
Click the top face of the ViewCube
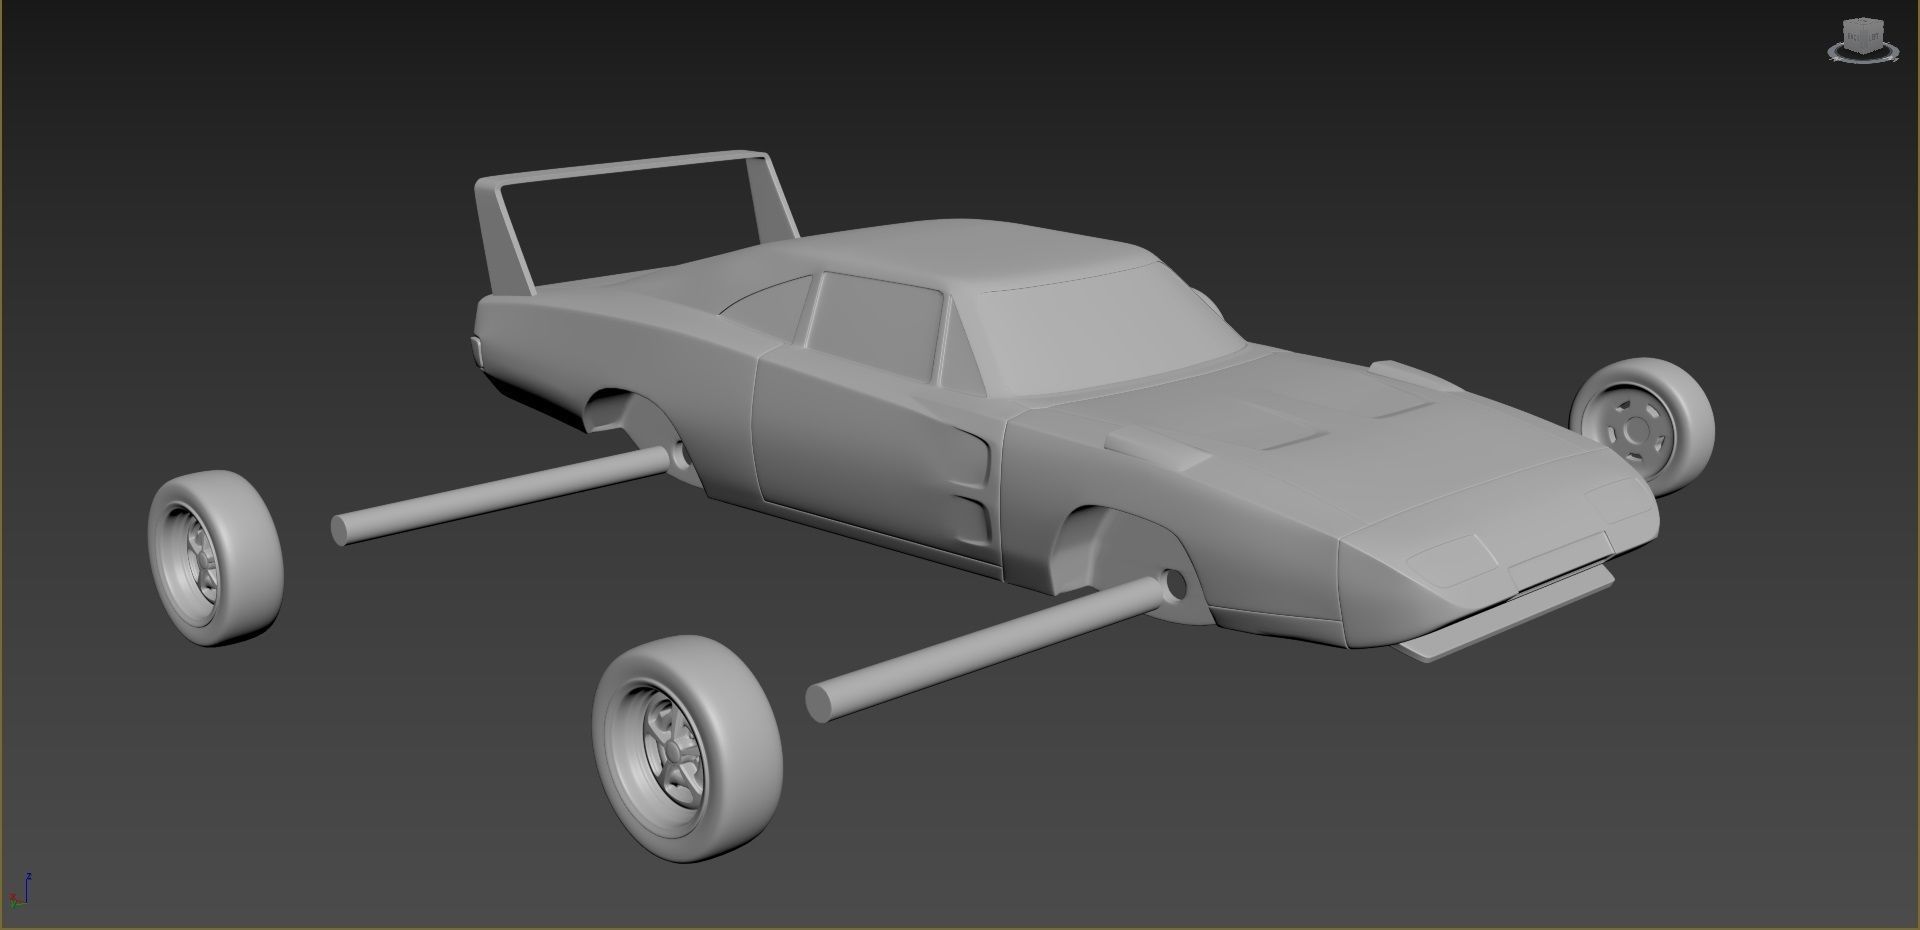pyautogui.click(x=1862, y=22)
